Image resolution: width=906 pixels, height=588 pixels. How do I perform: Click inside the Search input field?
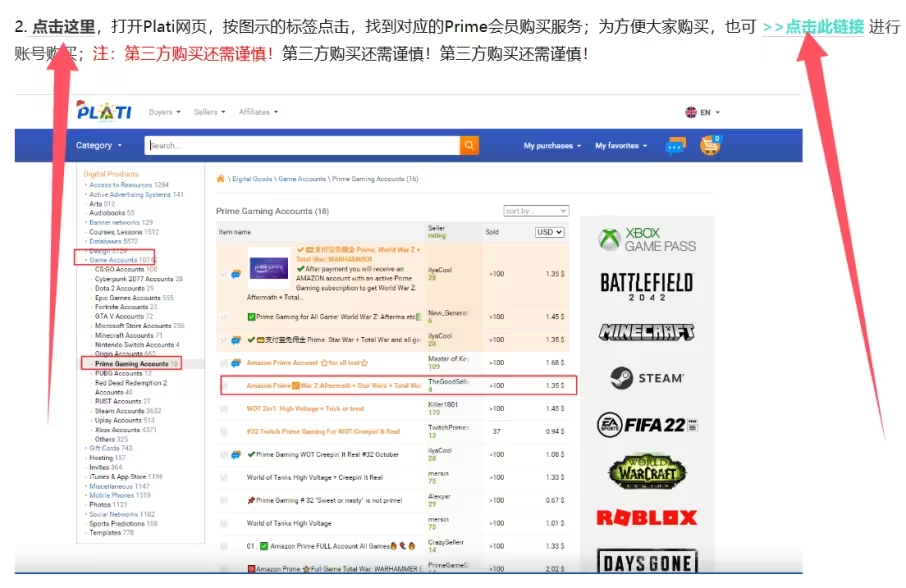[302, 146]
